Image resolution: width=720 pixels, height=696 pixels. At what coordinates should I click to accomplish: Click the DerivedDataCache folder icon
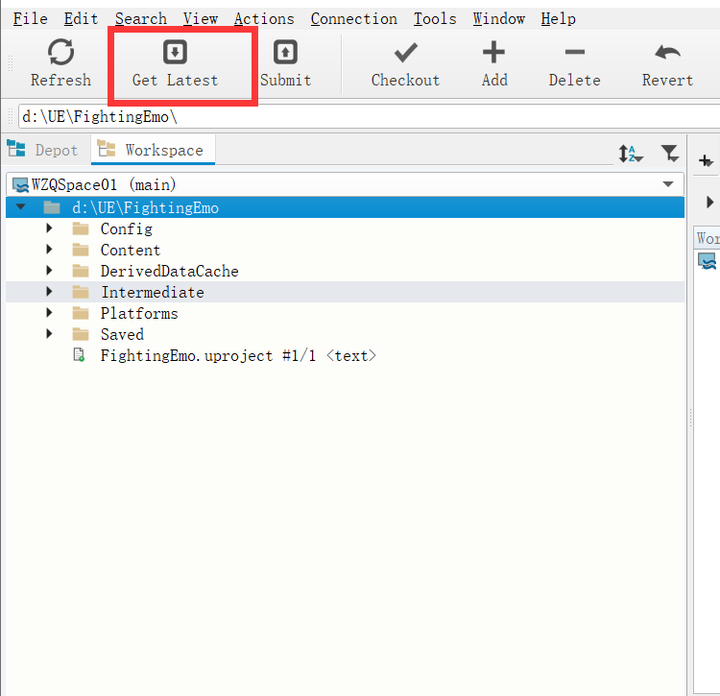[x=81, y=271]
